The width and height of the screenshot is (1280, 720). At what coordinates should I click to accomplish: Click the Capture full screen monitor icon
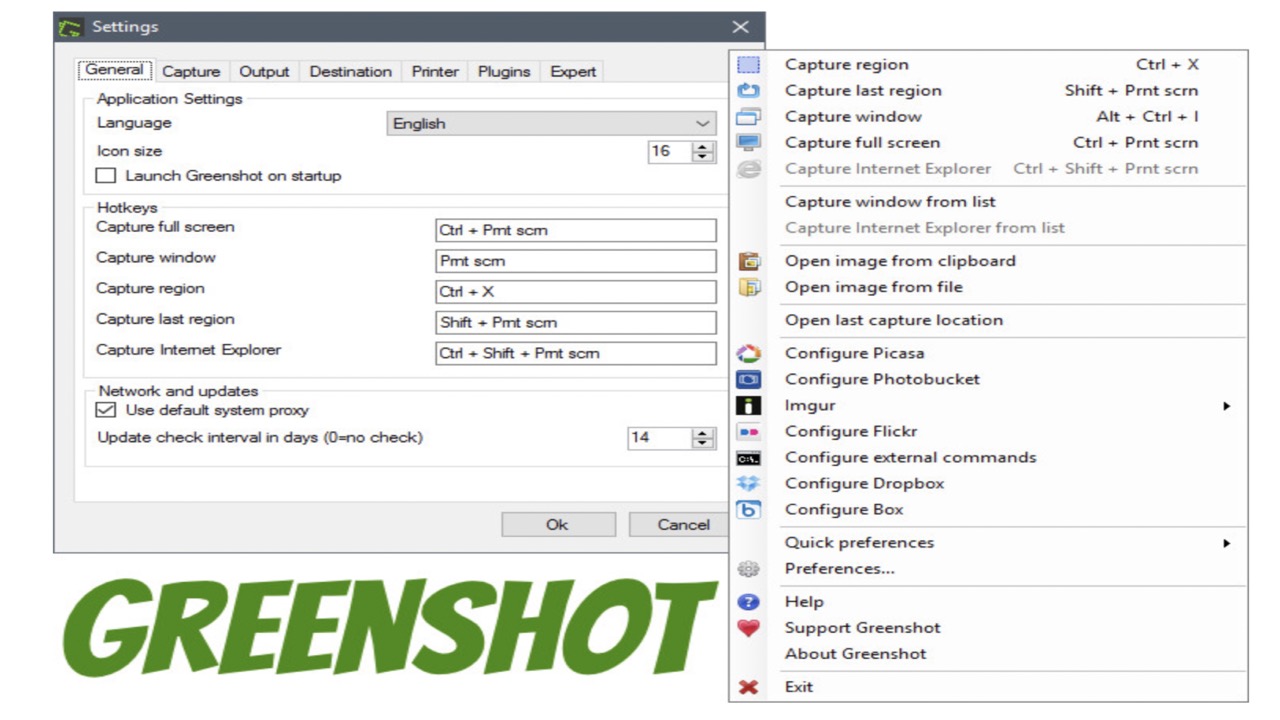click(748, 143)
